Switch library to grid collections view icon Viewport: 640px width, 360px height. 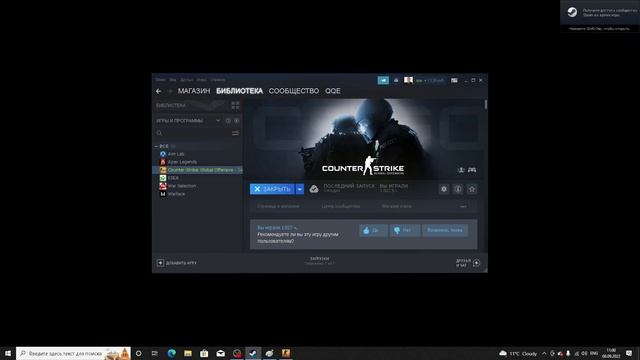(x=235, y=105)
